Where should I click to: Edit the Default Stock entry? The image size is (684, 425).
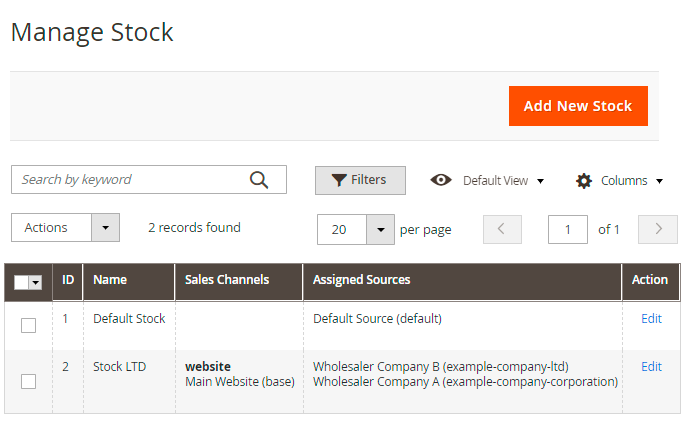651,319
